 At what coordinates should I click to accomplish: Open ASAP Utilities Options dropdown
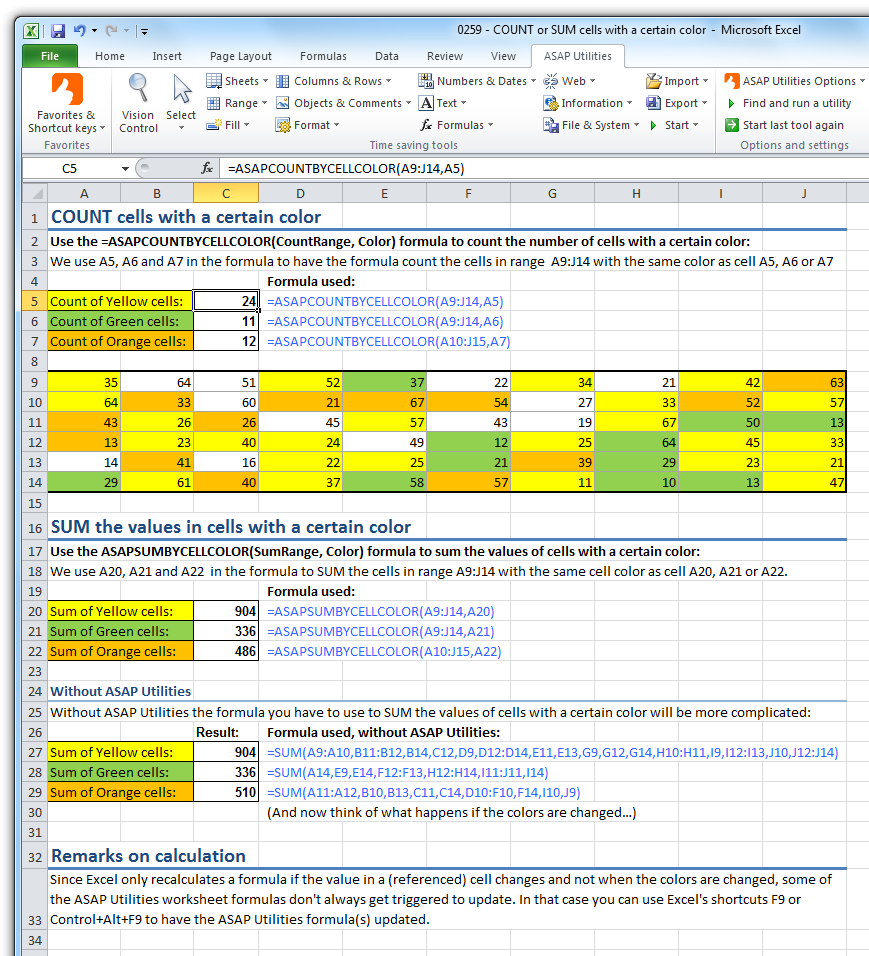(x=789, y=80)
